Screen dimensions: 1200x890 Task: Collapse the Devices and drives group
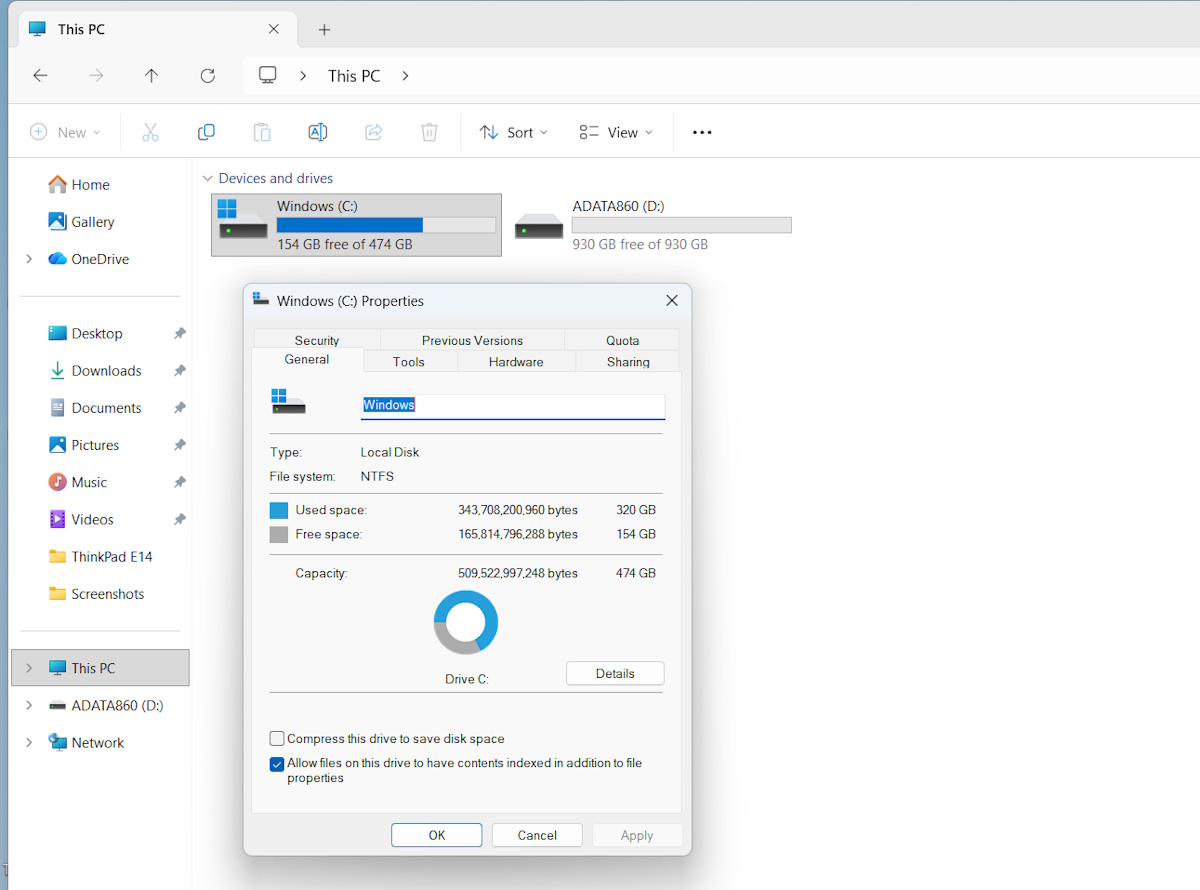pos(208,178)
